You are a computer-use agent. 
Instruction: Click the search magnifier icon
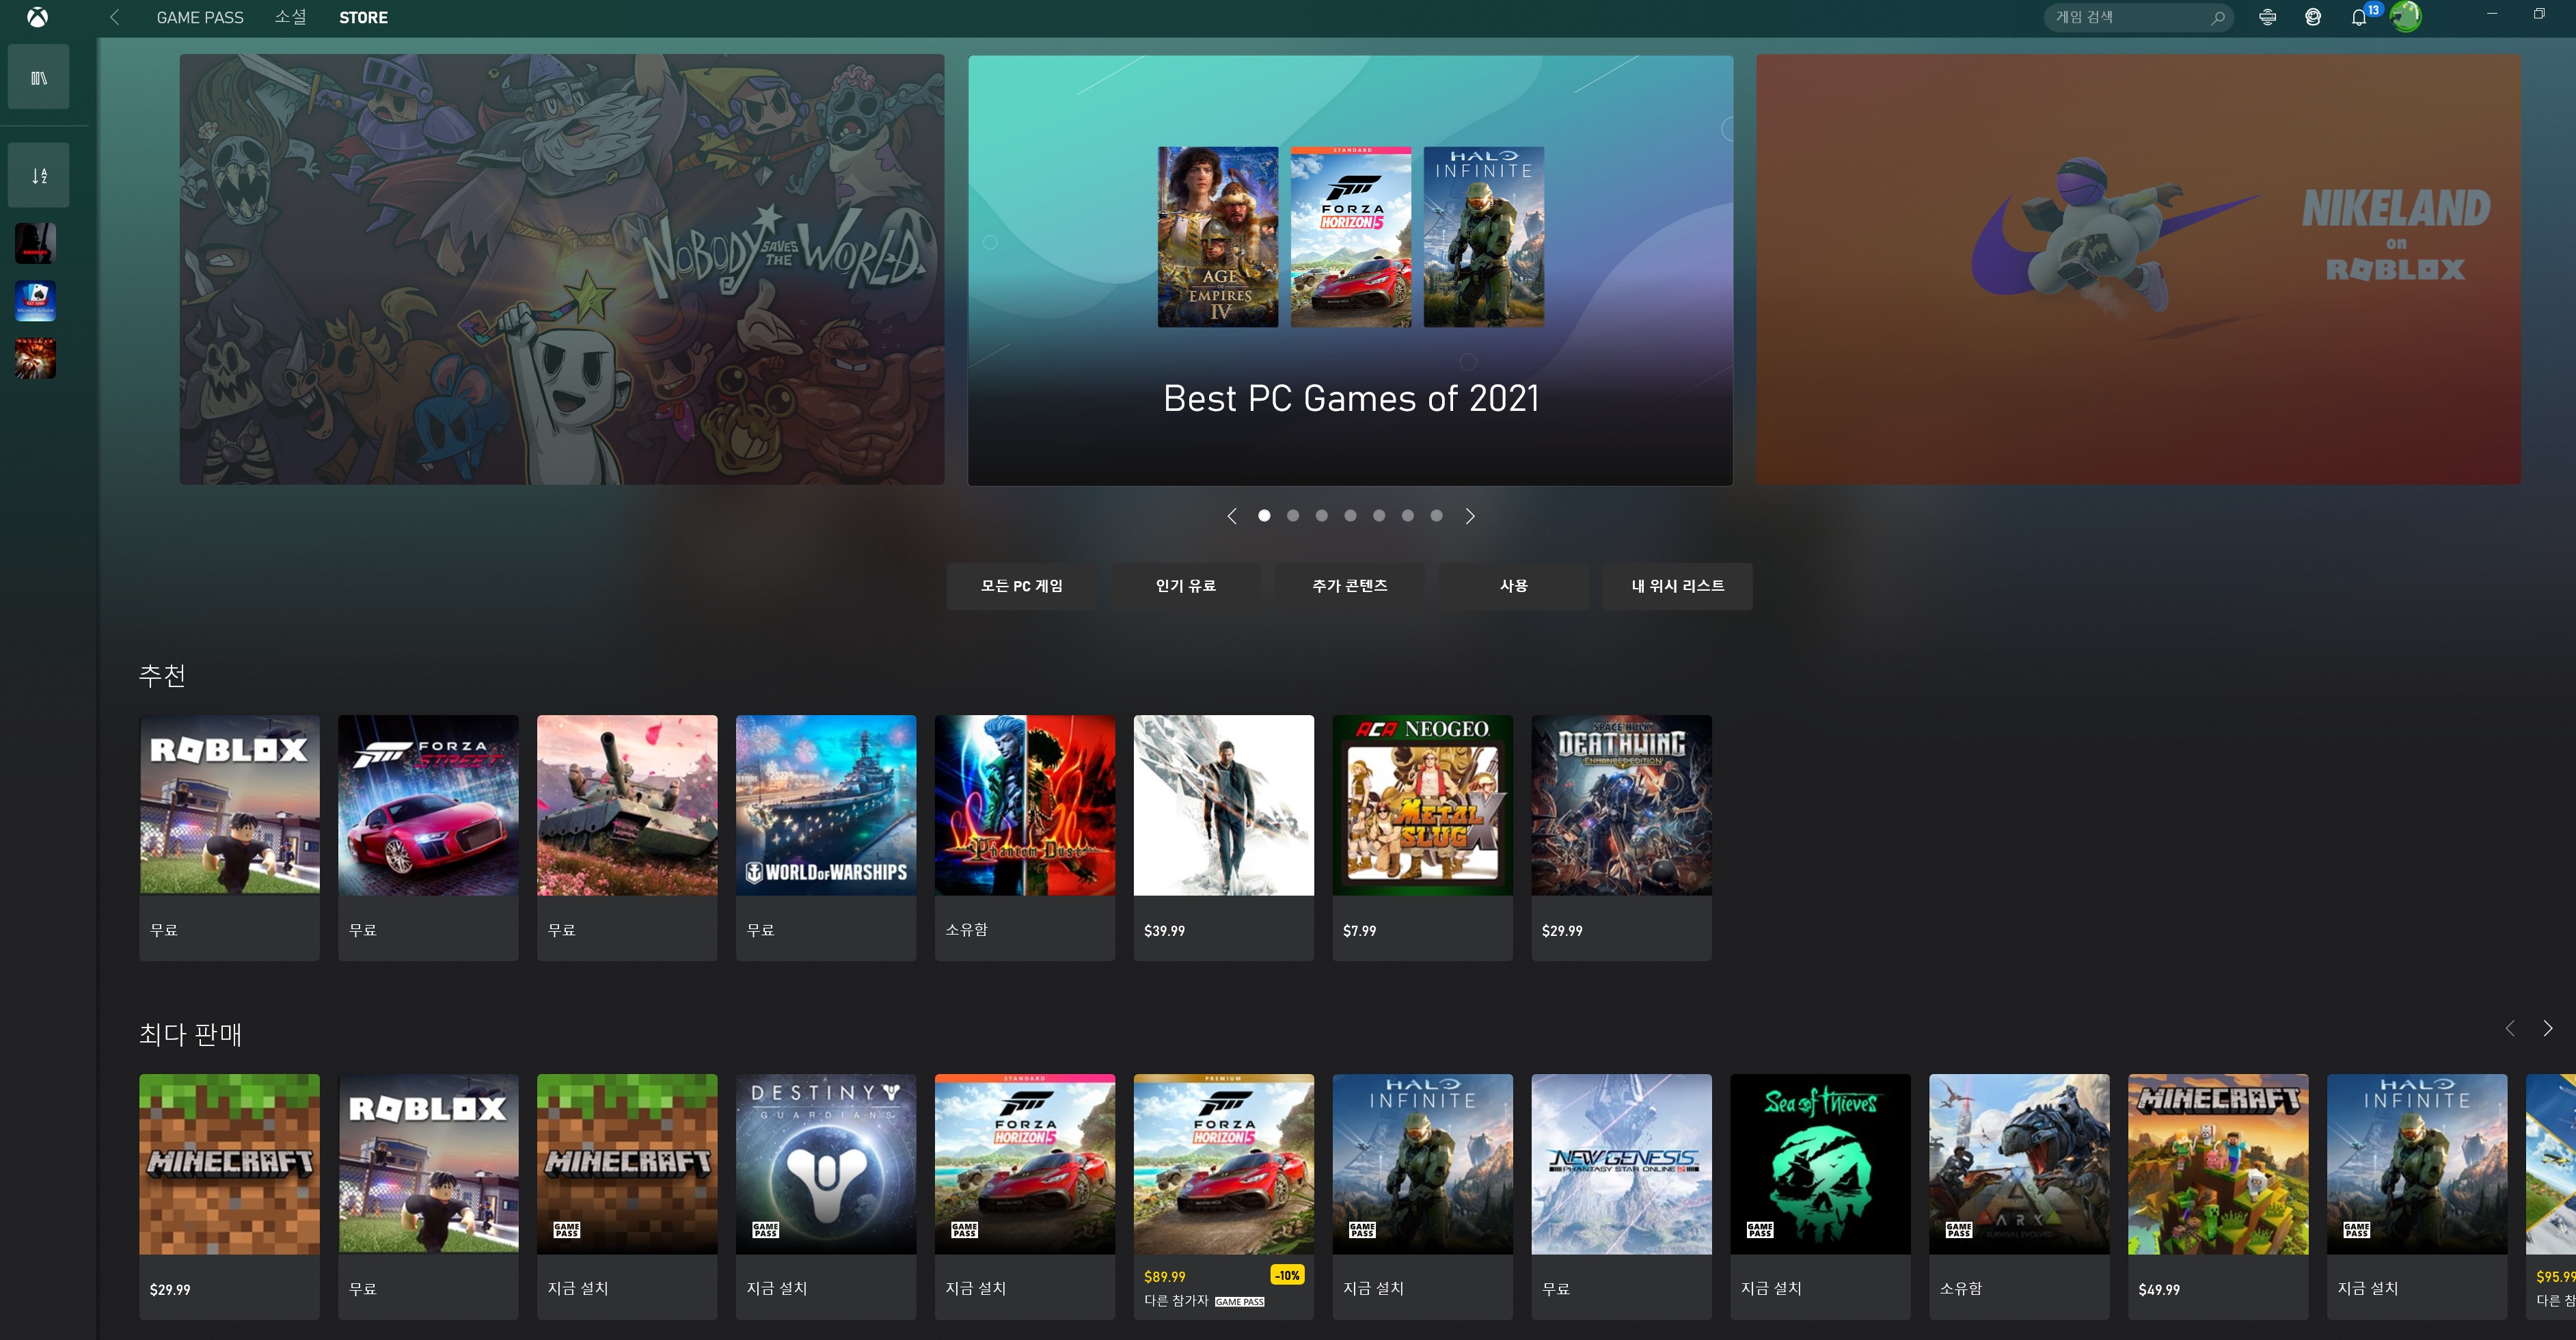pyautogui.click(x=2218, y=17)
